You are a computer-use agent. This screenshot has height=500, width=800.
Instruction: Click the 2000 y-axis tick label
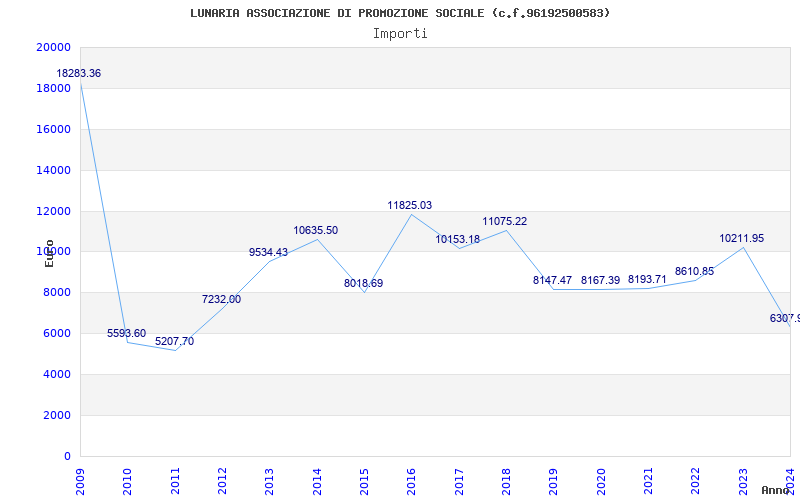click(x=57, y=415)
